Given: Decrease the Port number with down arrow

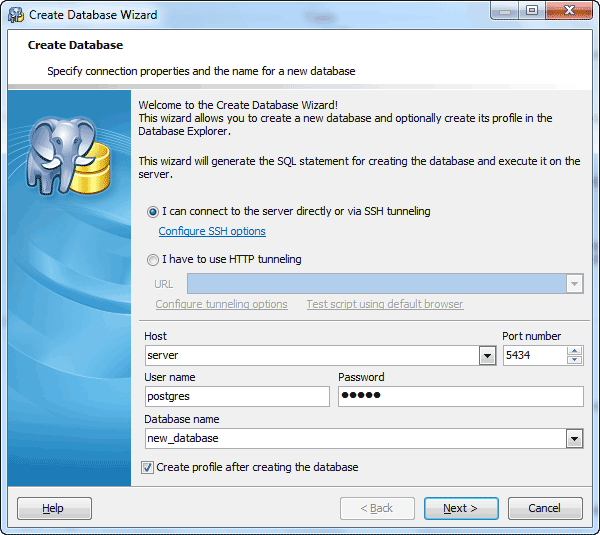Looking at the screenshot, I should 574,360.
